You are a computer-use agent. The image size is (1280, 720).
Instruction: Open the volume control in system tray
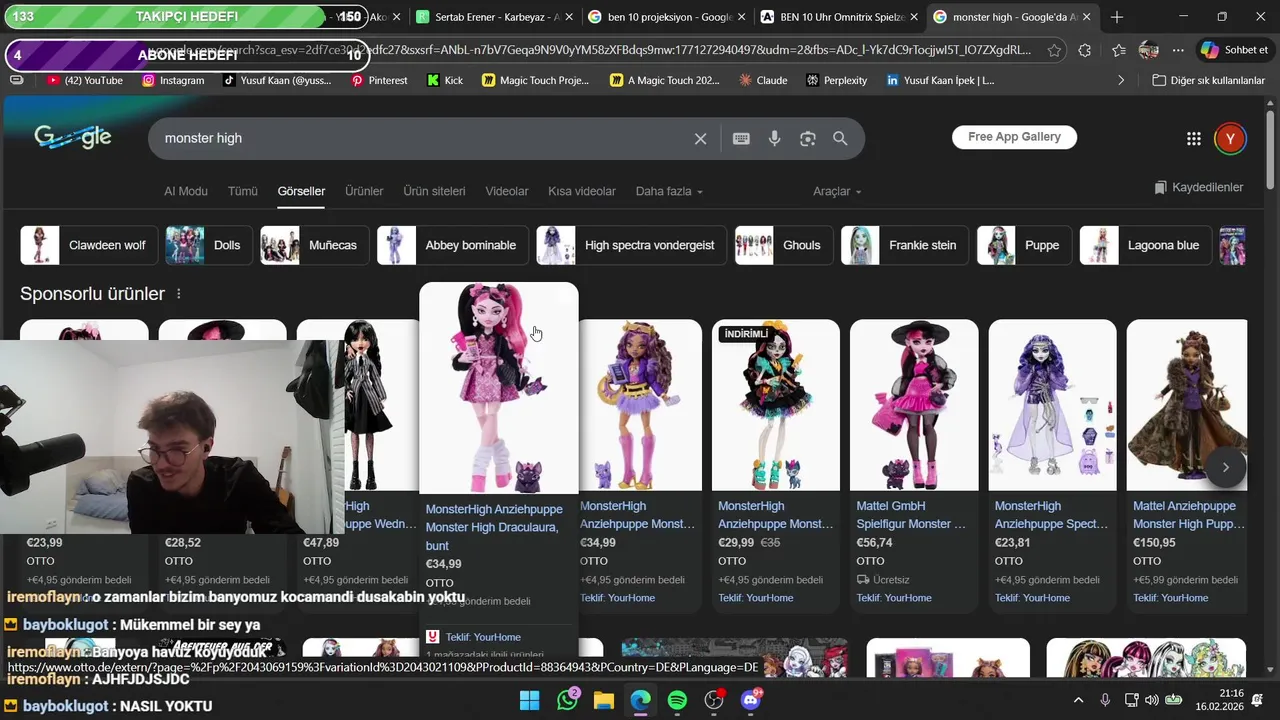pos(1151,700)
